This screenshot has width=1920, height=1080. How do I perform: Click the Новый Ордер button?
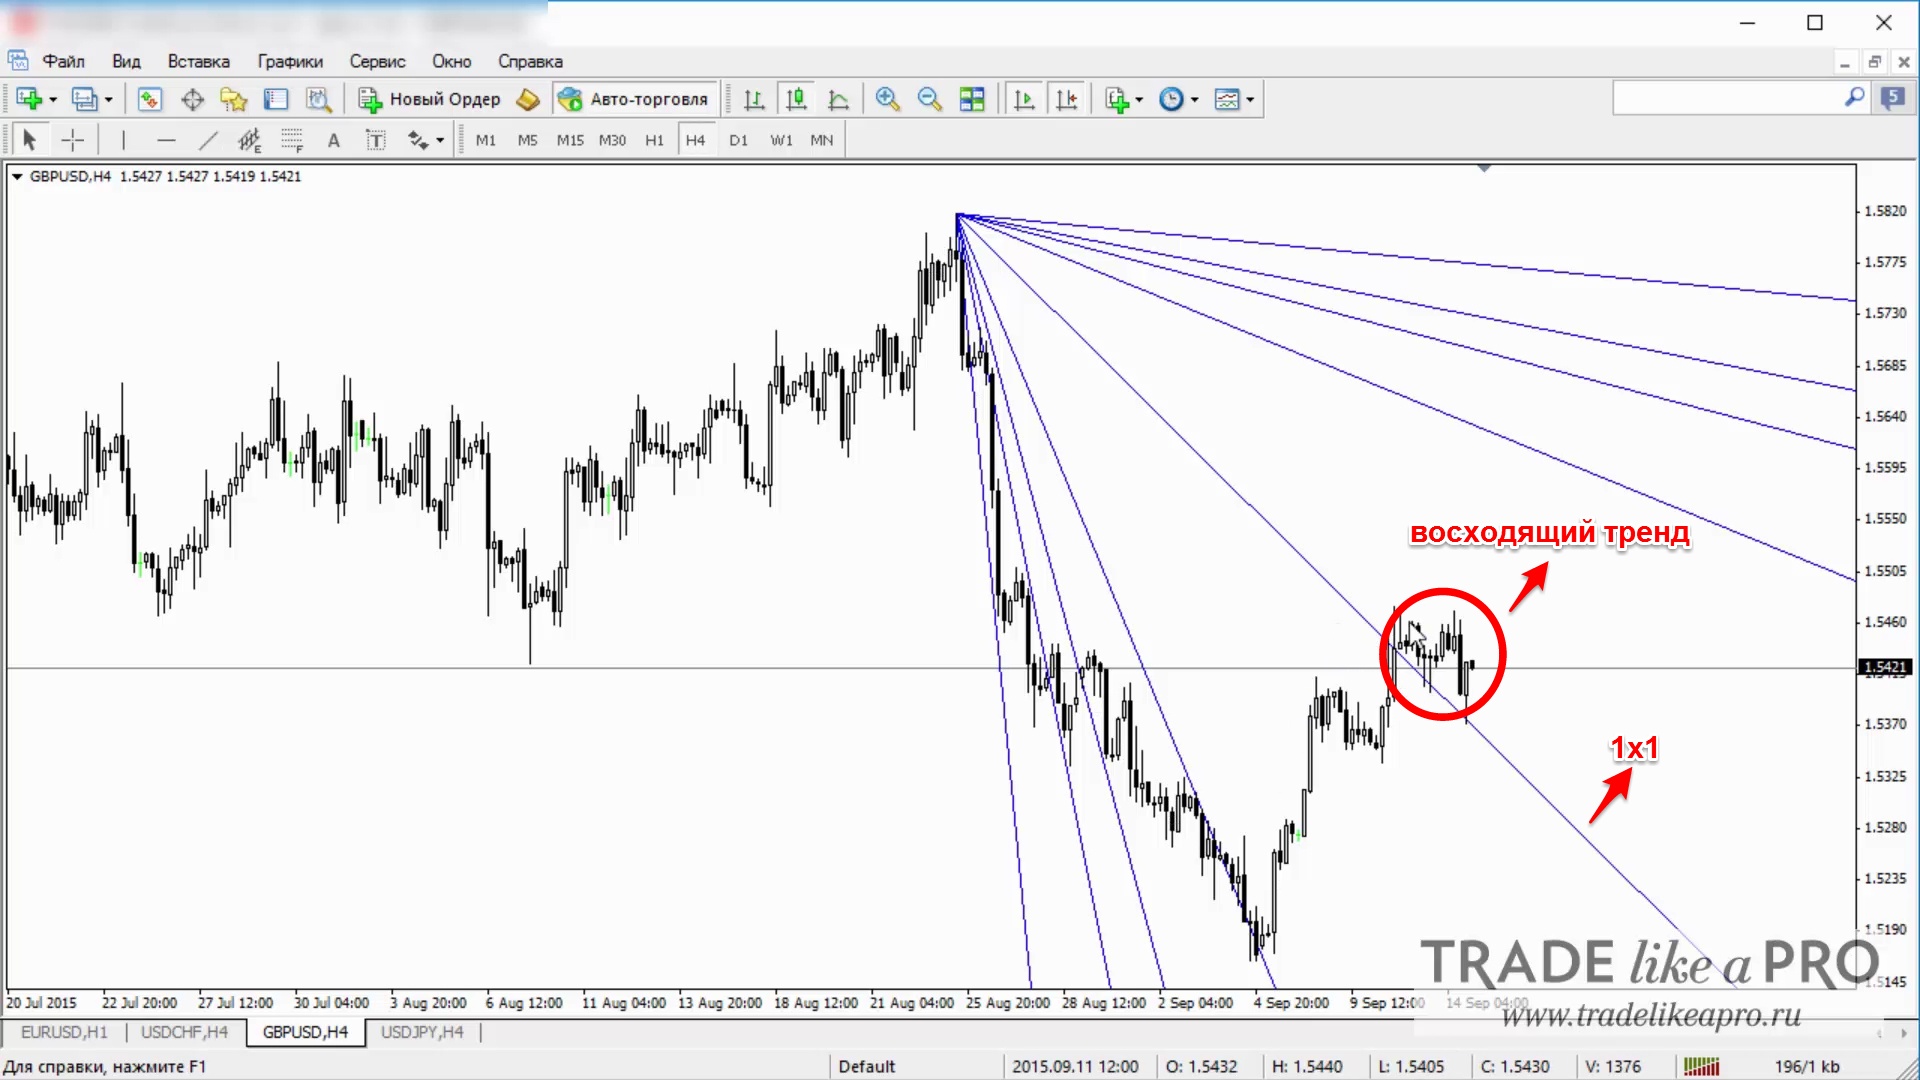coord(430,99)
